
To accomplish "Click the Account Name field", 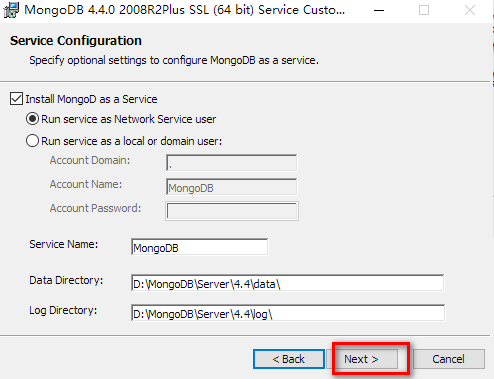I will (x=231, y=187).
